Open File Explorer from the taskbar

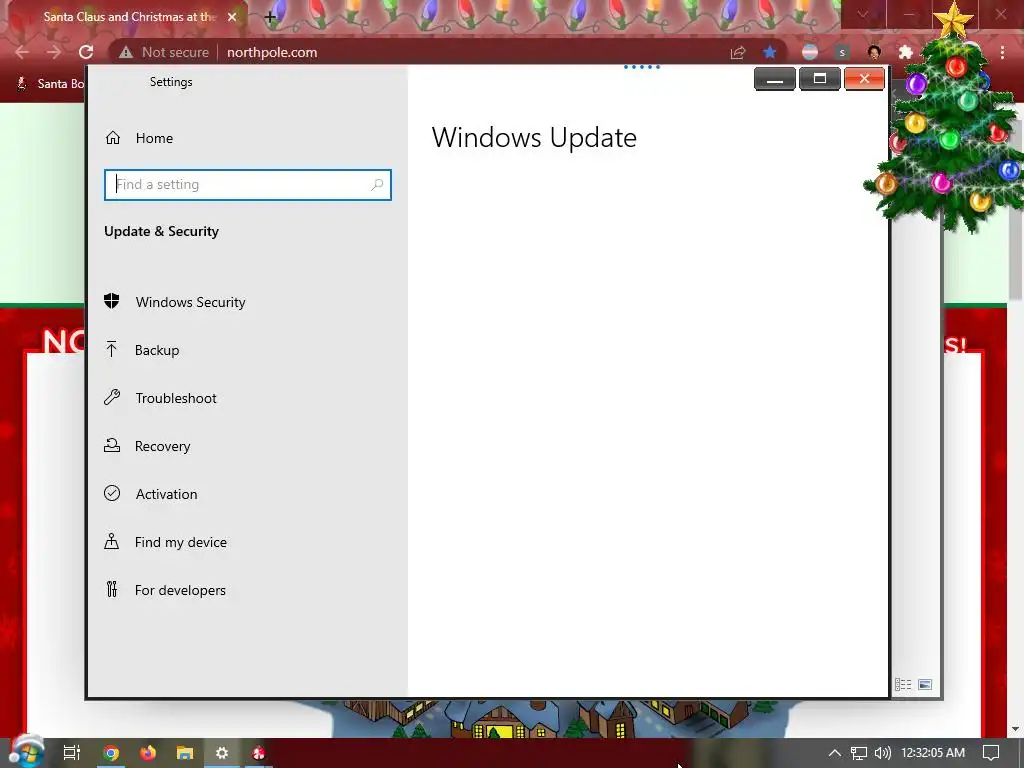185,753
